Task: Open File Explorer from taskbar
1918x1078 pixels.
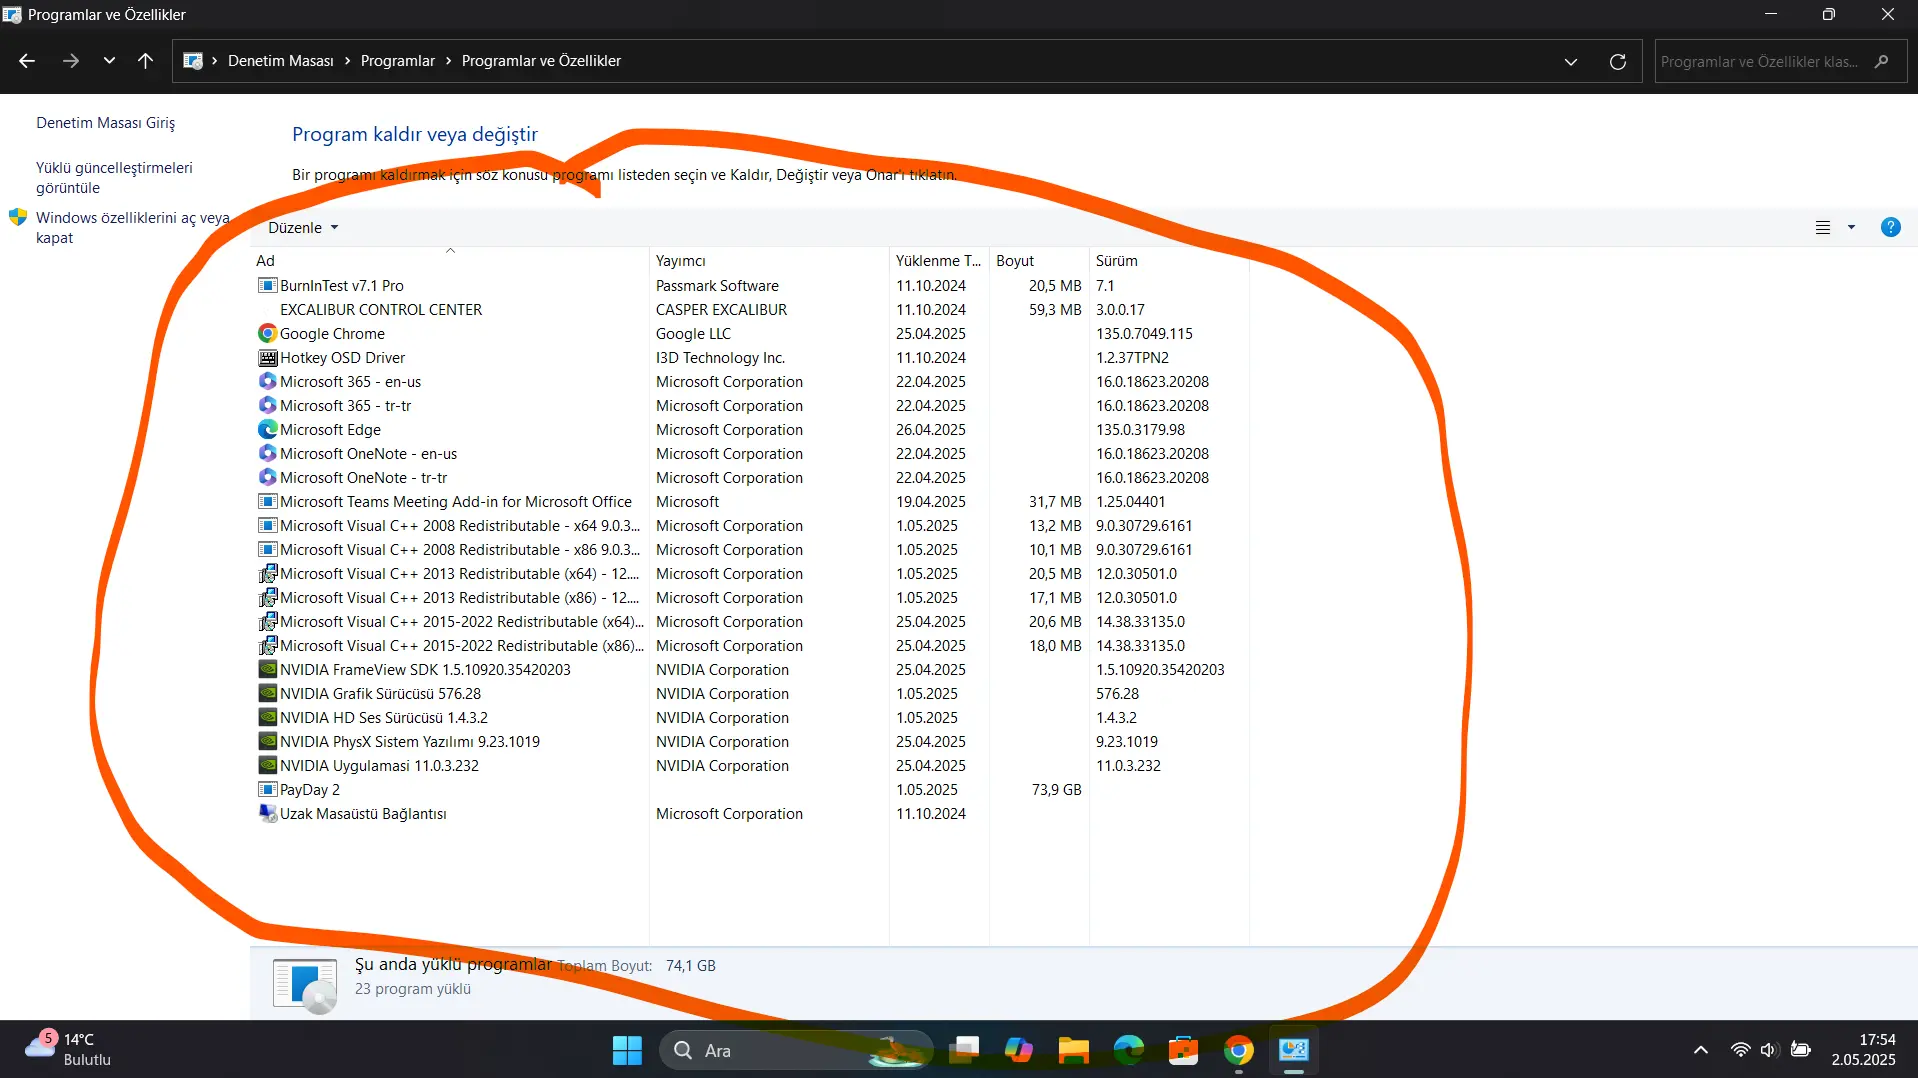Action: 1073,1050
